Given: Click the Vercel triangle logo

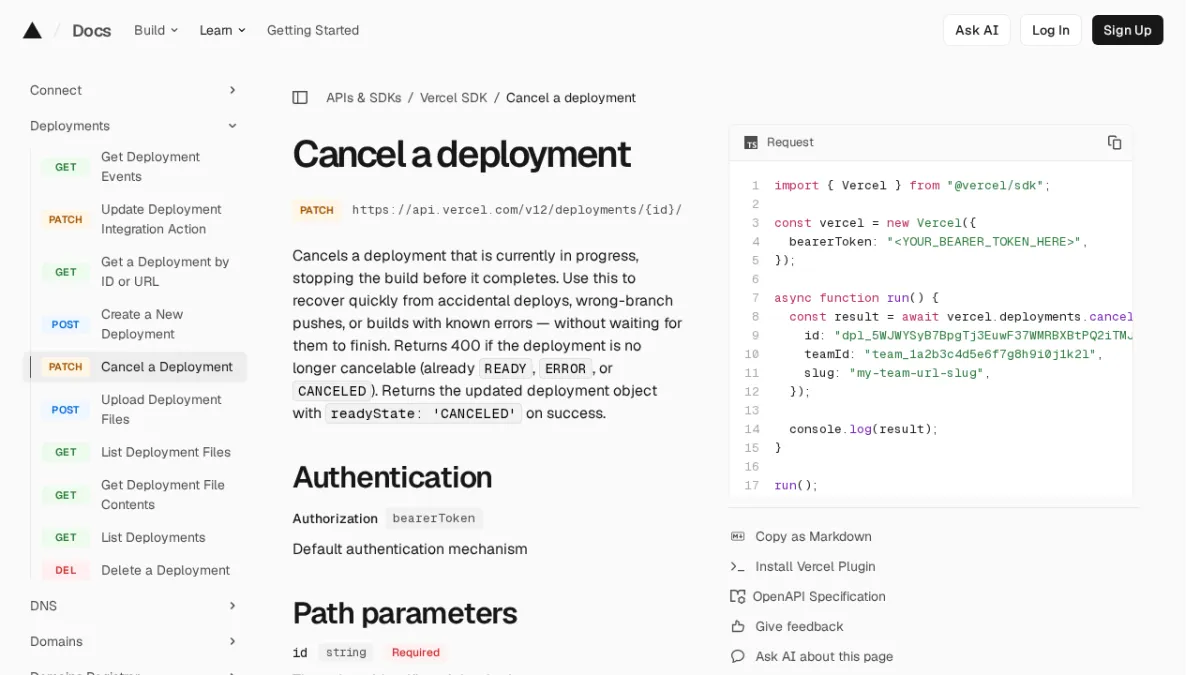Looking at the screenshot, I should (32, 30).
